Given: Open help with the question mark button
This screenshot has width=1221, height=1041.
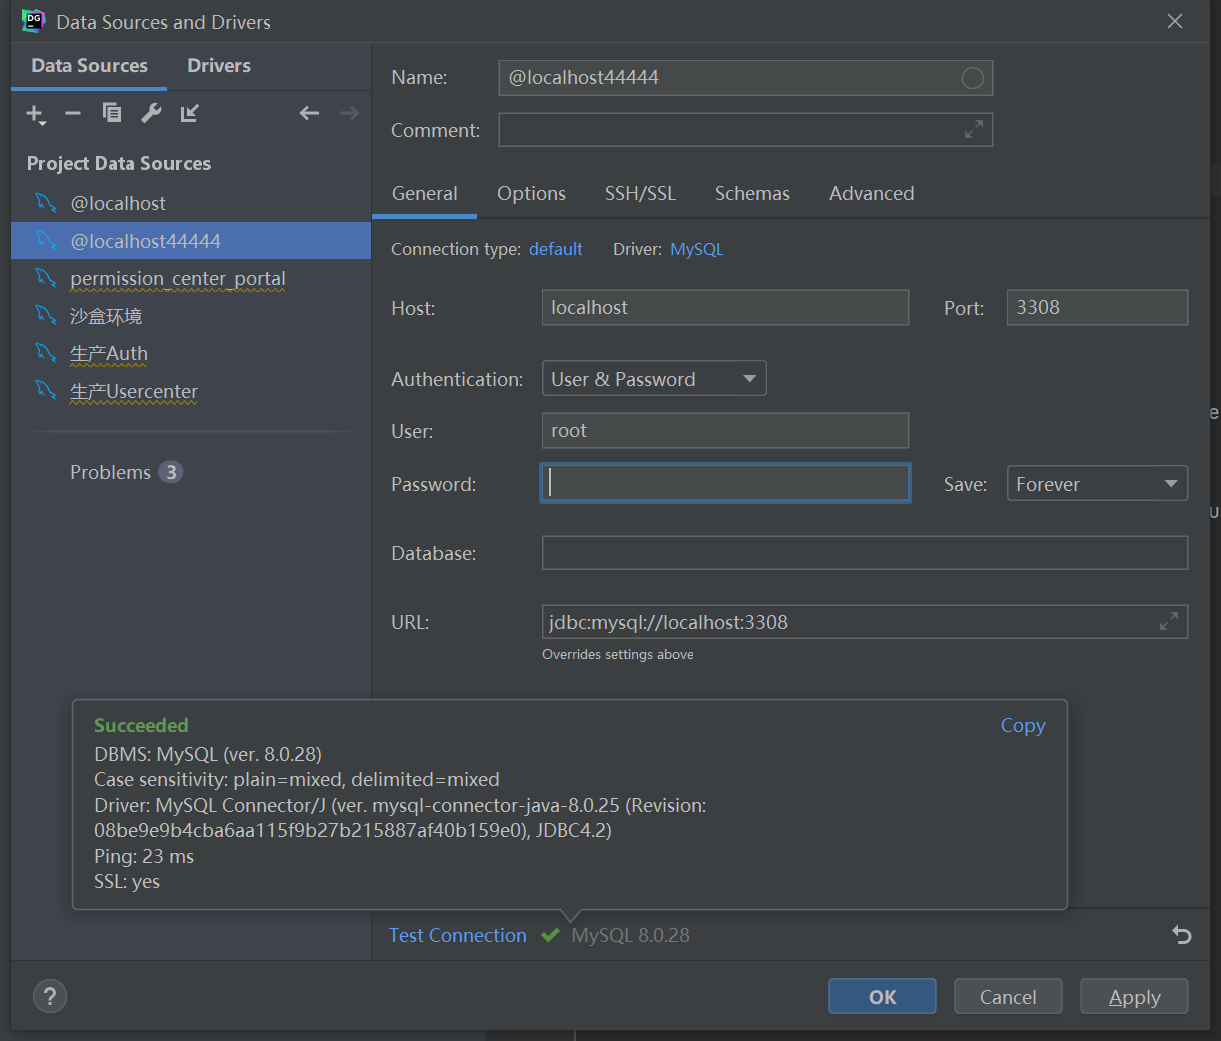Looking at the screenshot, I should pos(50,996).
